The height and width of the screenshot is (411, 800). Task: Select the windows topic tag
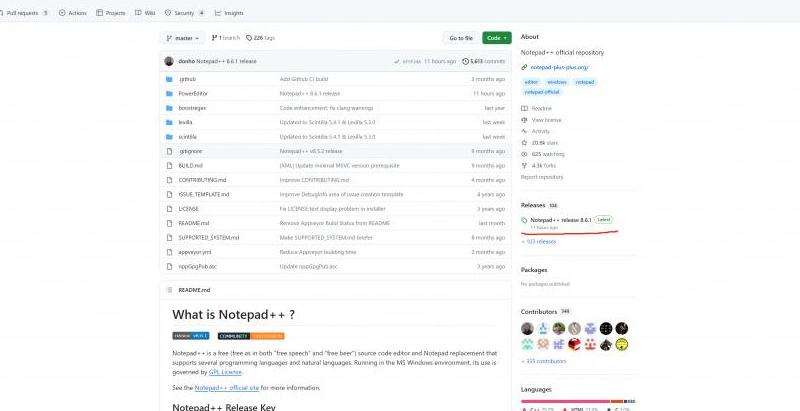[556, 82]
